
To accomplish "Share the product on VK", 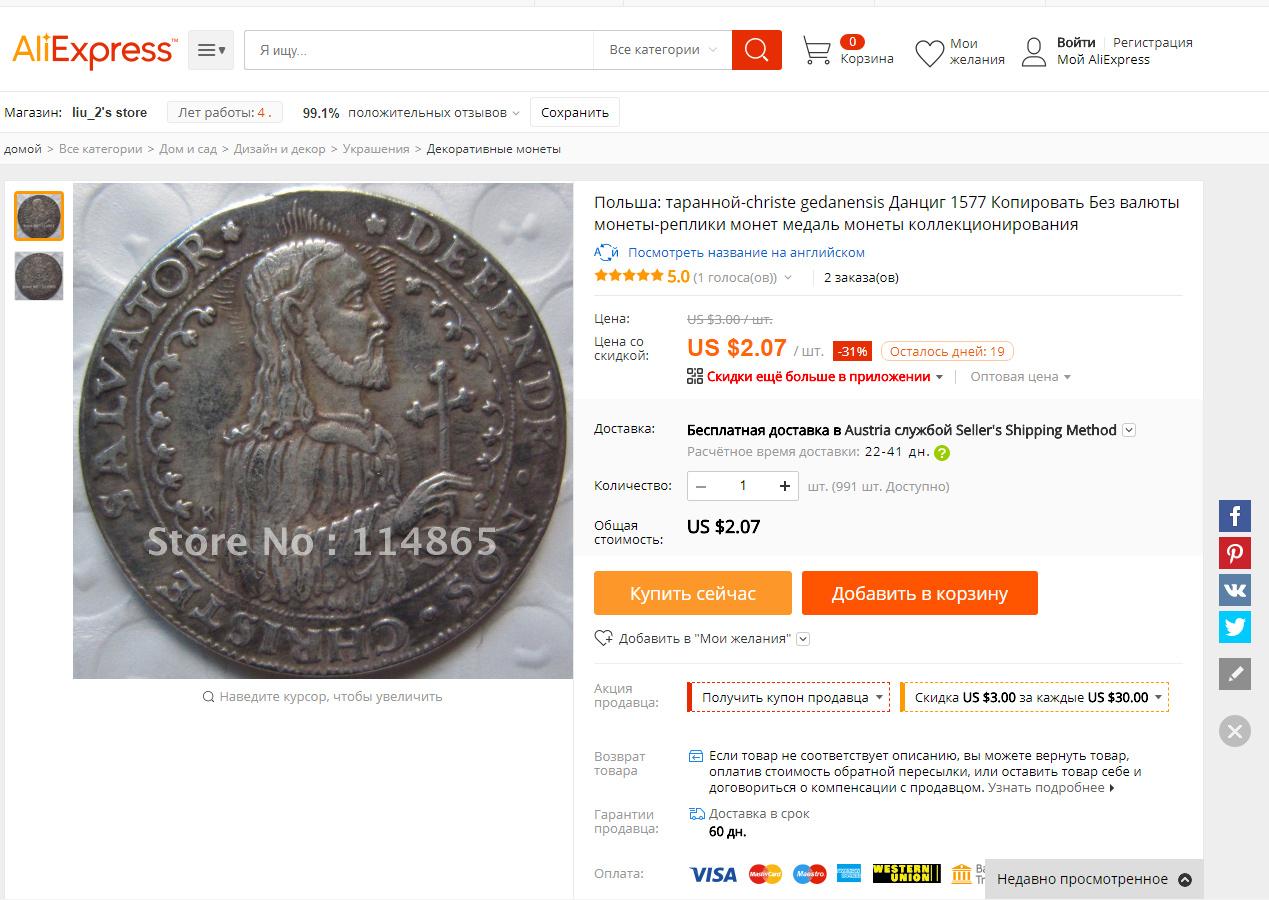I will [x=1235, y=590].
